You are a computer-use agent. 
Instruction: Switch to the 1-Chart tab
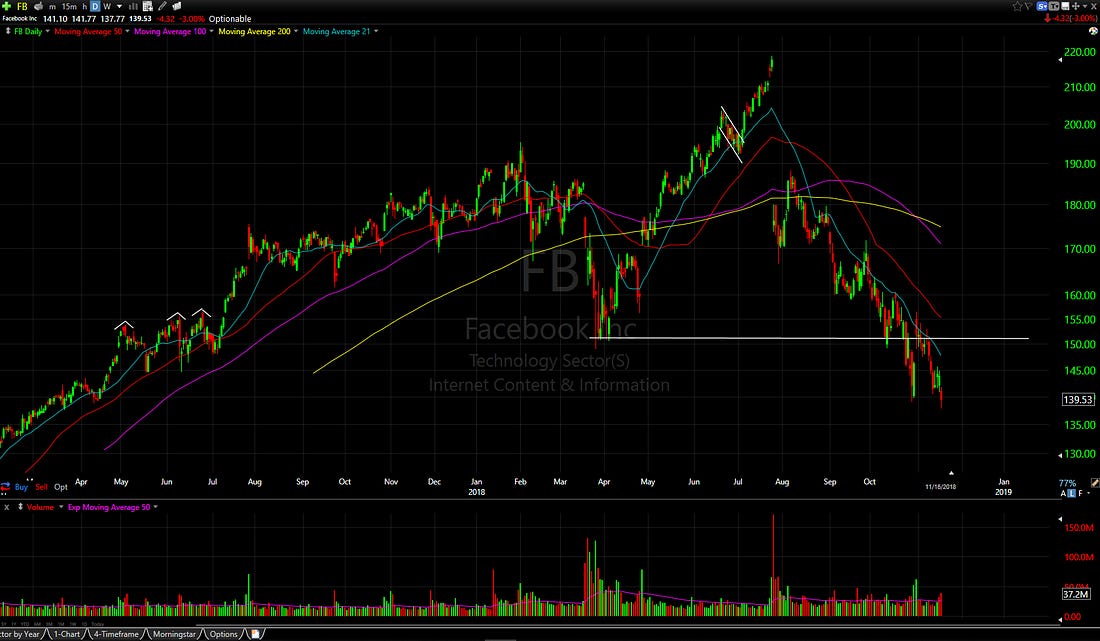click(x=67, y=634)
